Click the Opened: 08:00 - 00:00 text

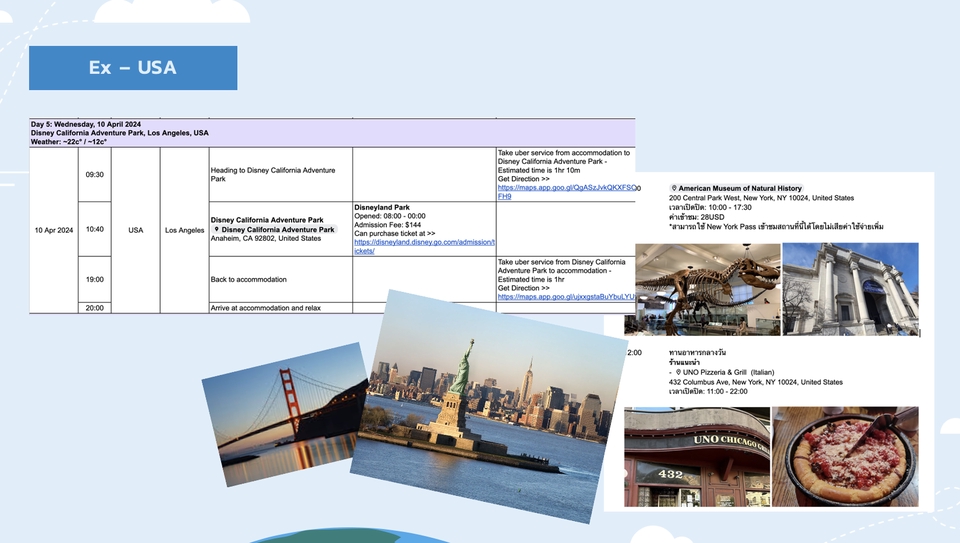(x=389, y=216)
